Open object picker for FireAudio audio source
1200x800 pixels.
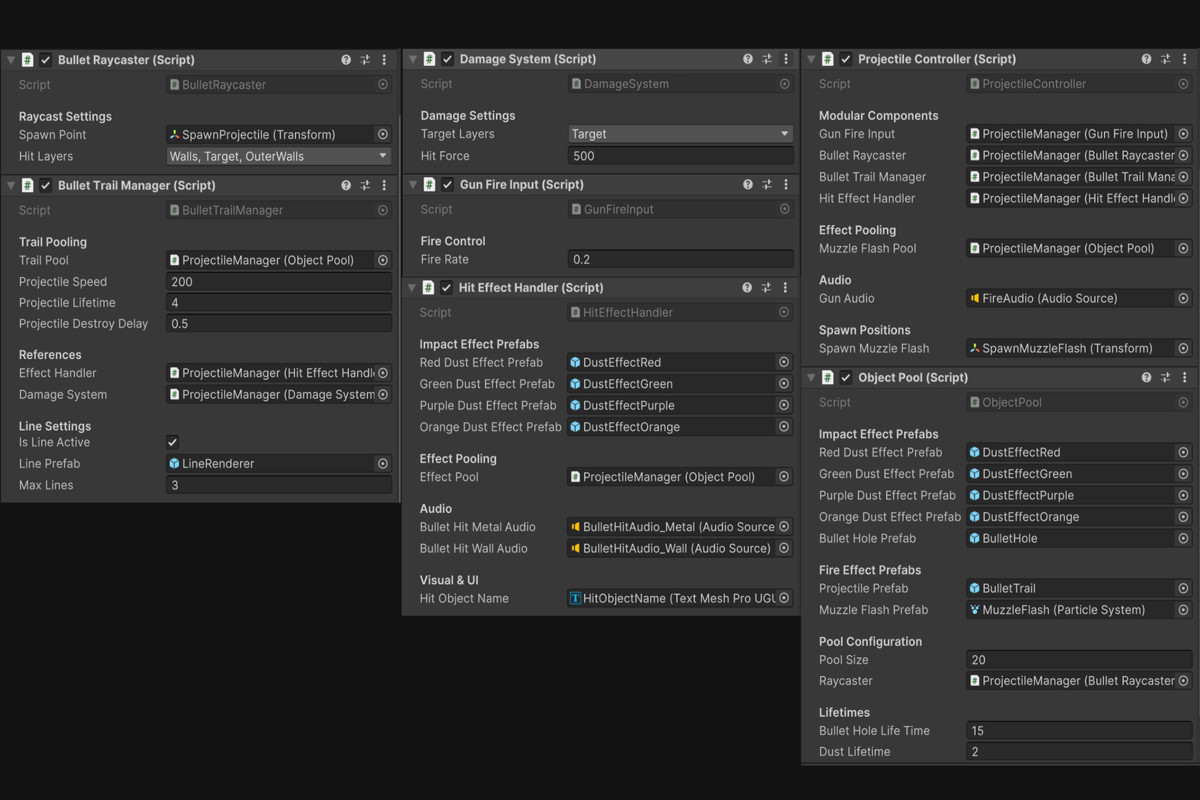click(1186, 298)
